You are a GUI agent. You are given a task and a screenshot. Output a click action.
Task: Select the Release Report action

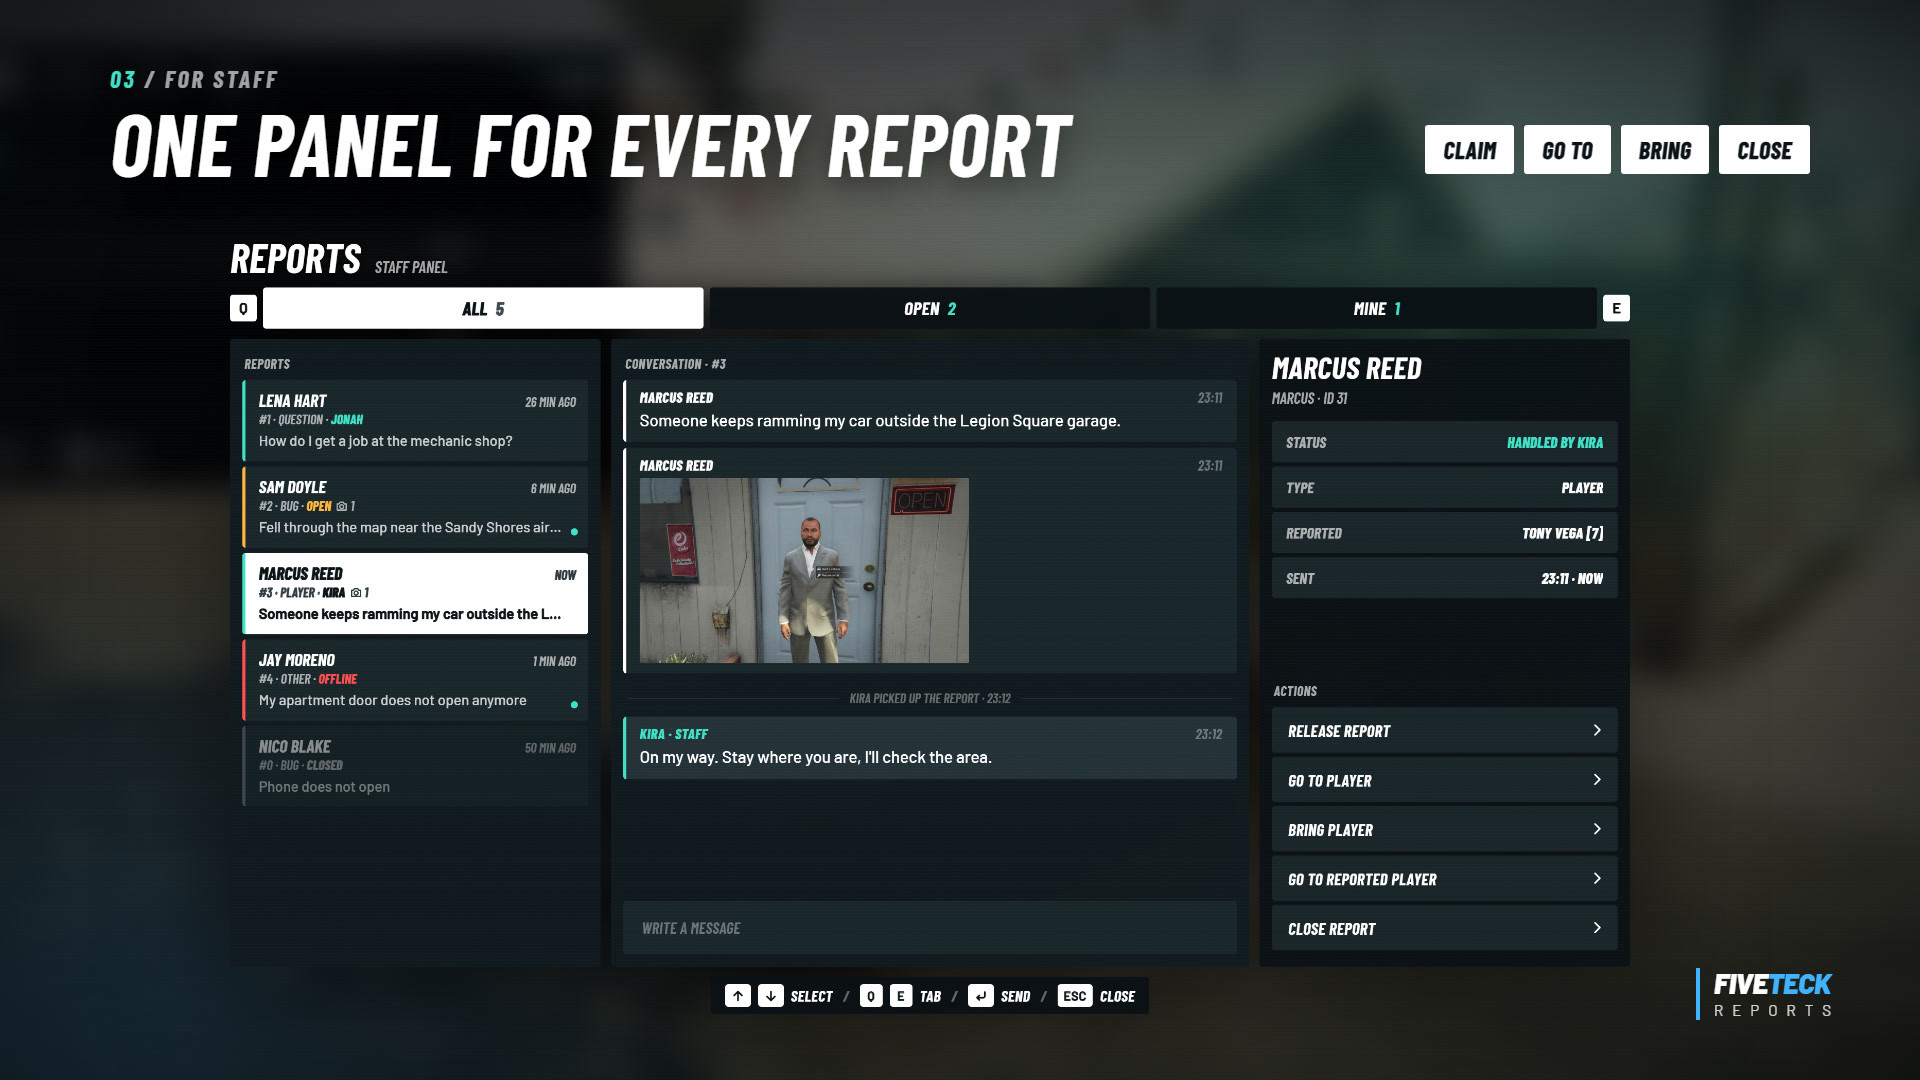1444,731
